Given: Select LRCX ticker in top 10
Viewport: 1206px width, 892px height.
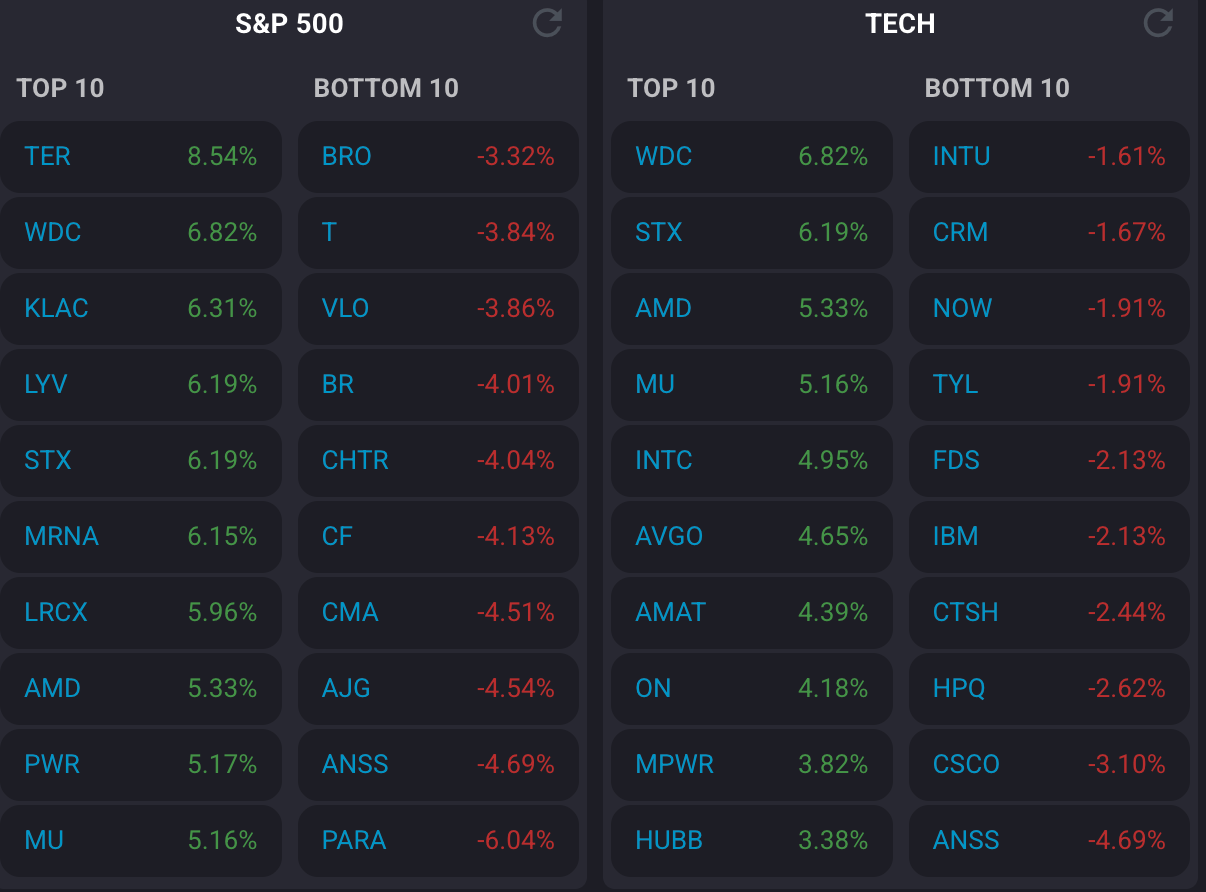Looking at the screenshot, I should pos(57,613).
